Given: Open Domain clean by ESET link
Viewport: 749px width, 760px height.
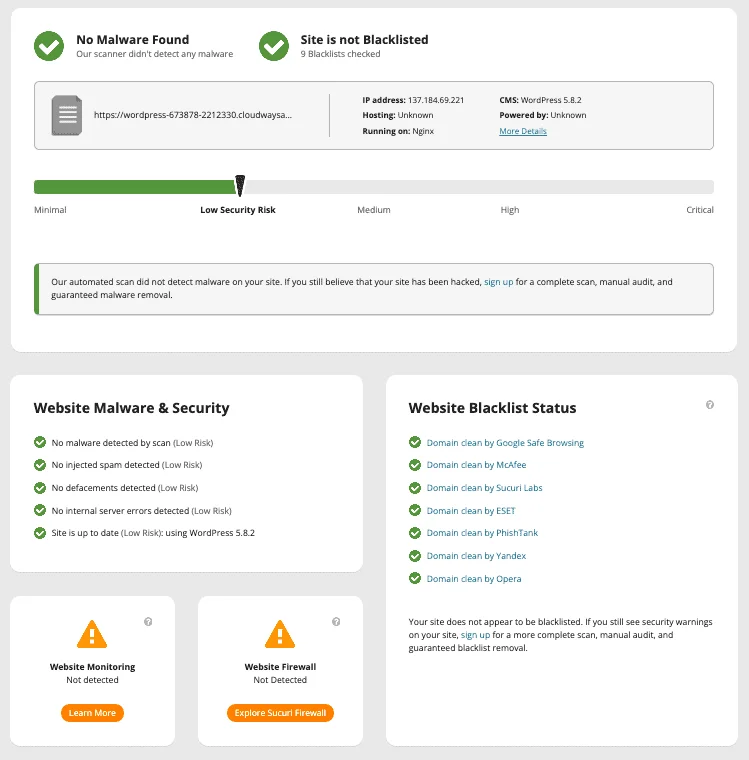Looking at the screenshot, I should point(471,511).
